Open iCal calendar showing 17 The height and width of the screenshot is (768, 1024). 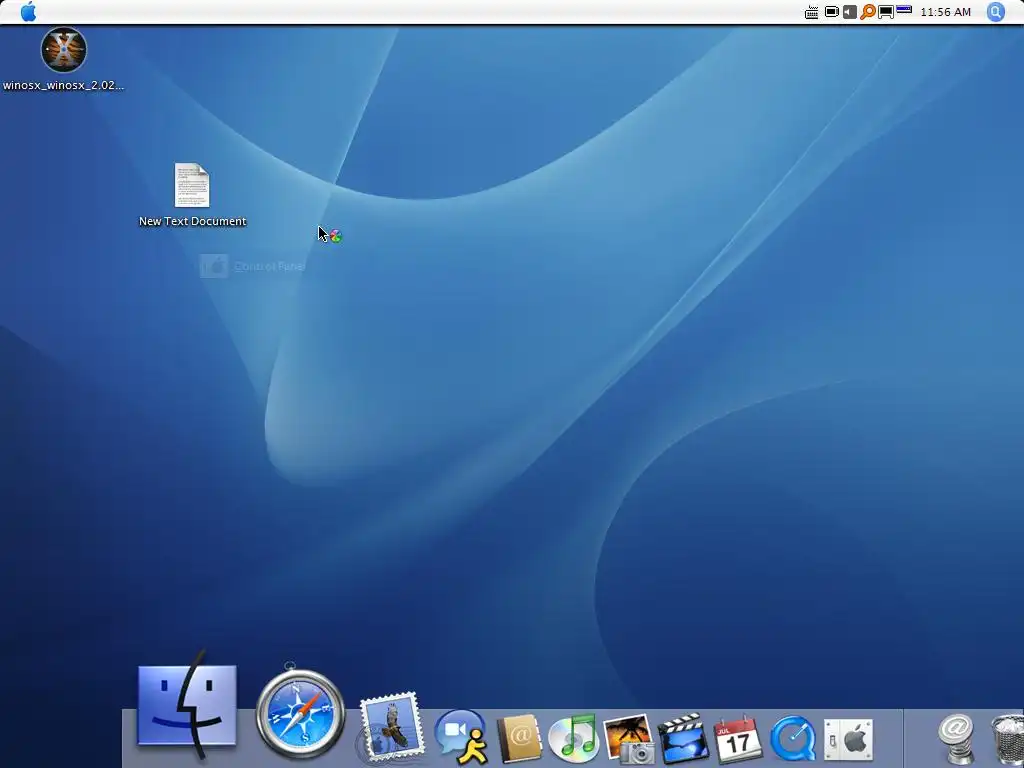pyautogui.click(x=738, y=739)
